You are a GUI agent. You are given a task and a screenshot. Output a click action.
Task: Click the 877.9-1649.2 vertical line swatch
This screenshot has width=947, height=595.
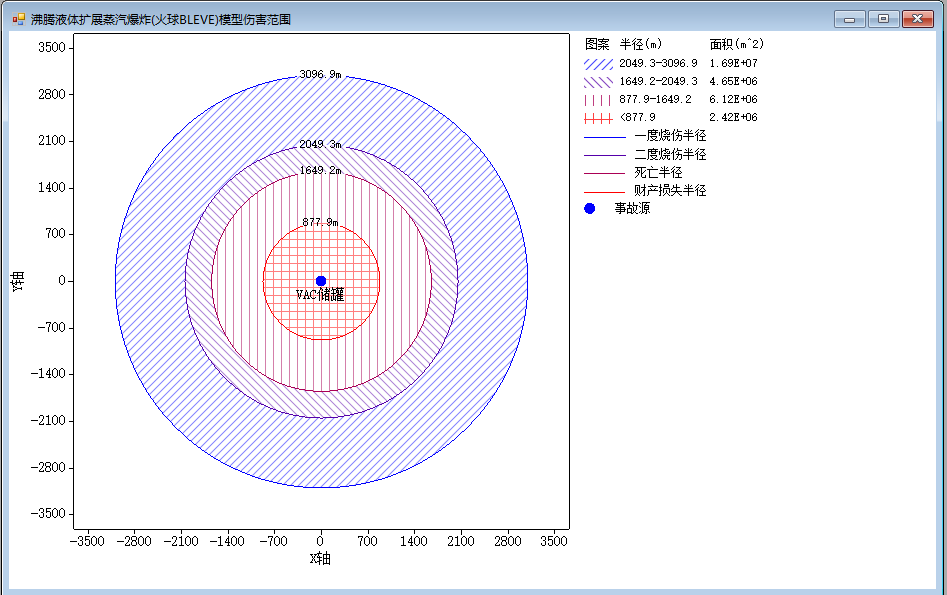(599, 100)
